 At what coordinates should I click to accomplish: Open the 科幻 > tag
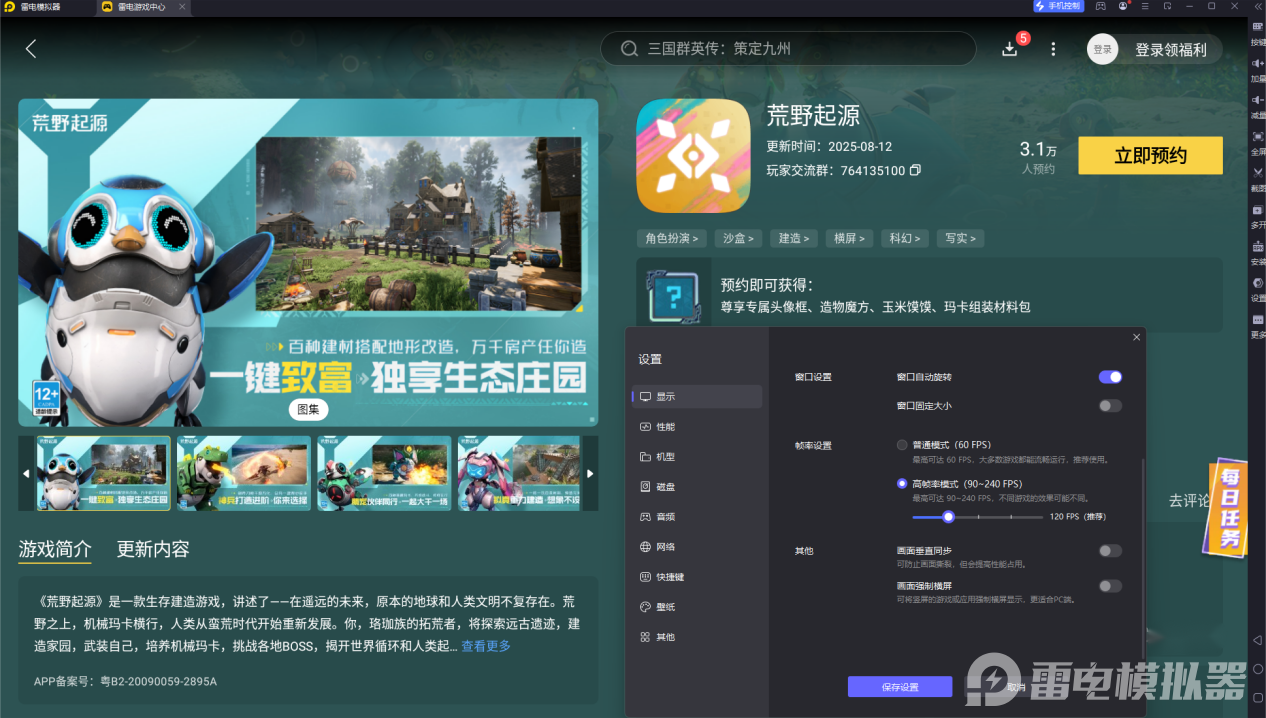[x=905, y=238]
